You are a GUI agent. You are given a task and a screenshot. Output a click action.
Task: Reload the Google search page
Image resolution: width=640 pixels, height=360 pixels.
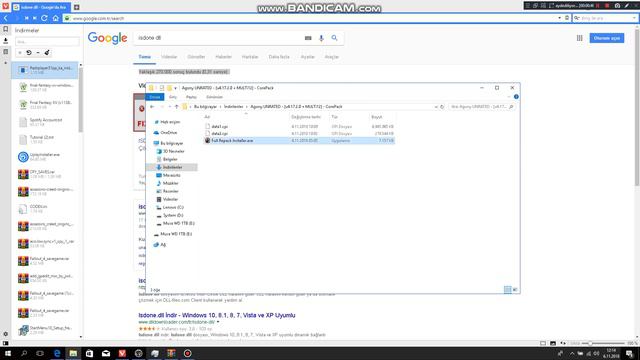tap(44, 18)
